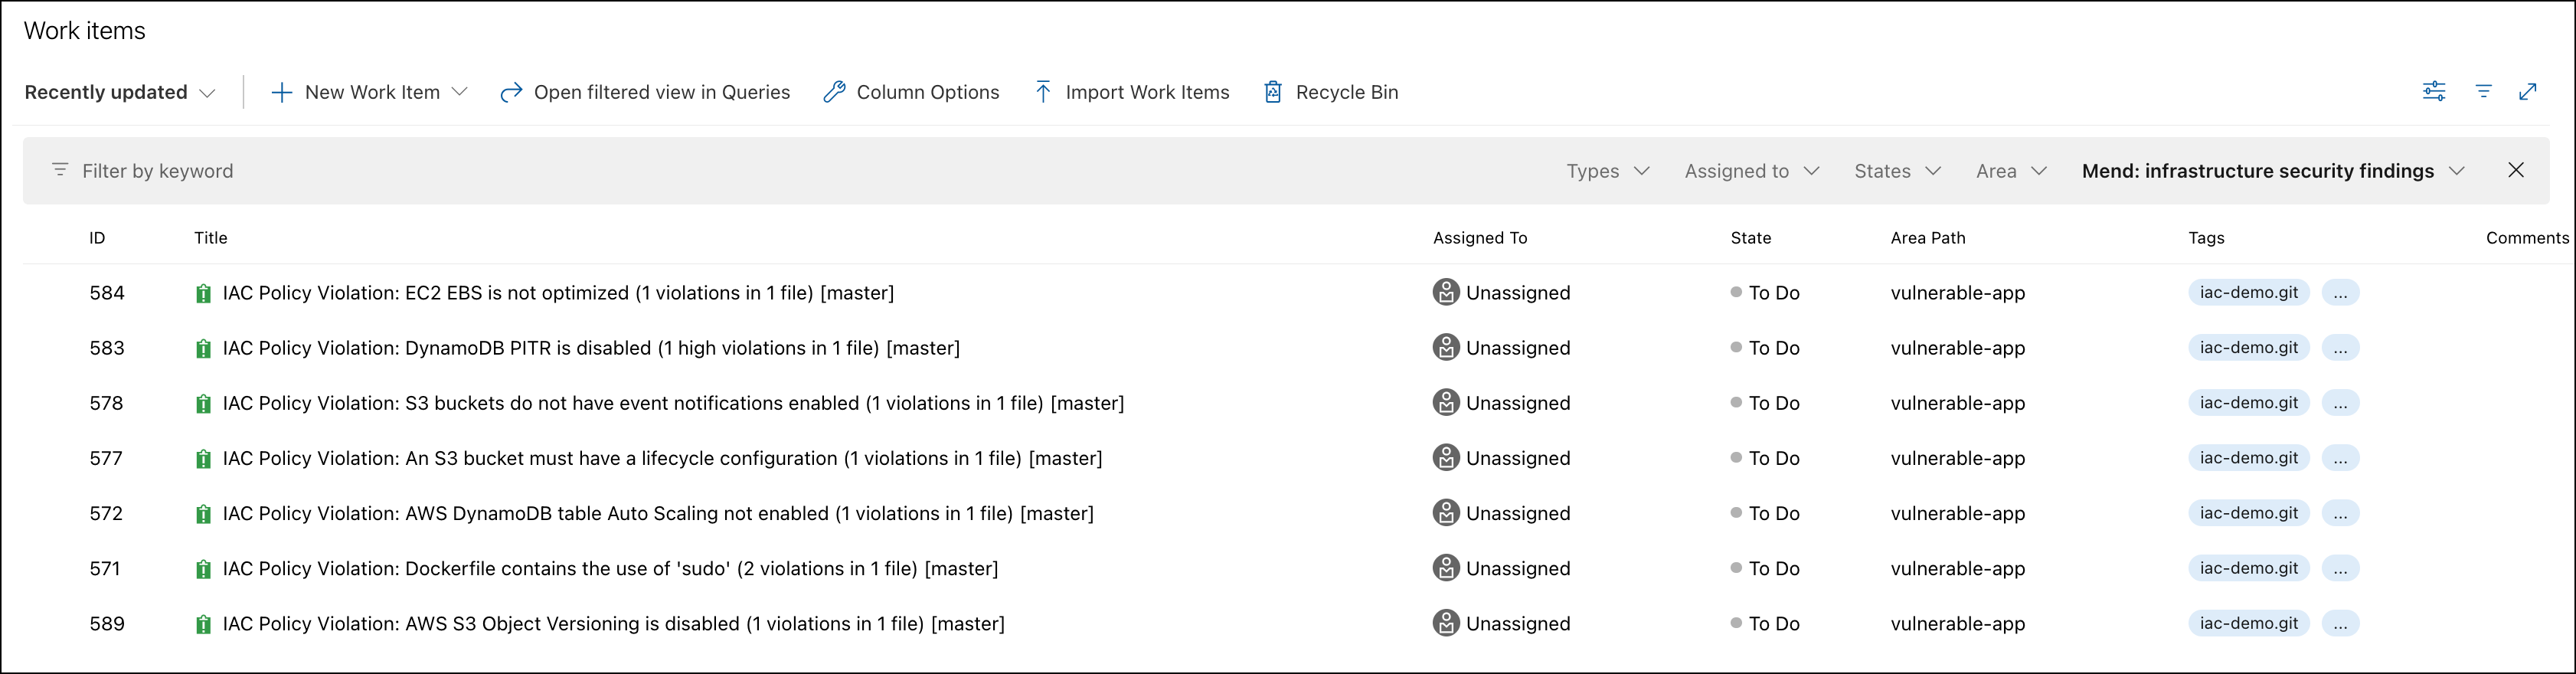
Task: Sort by the Assigned To column header
Action: pos(1479,238)
